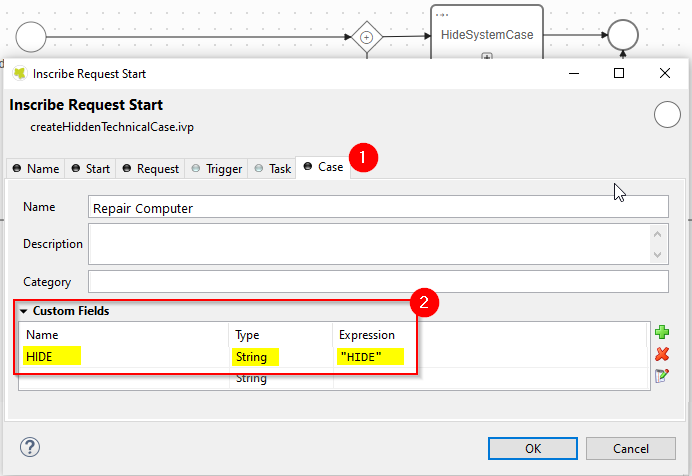The height and width of the screenshot is (476, 692).
Task: Collapse the Custom Fields section
Action: pos(24,311)
